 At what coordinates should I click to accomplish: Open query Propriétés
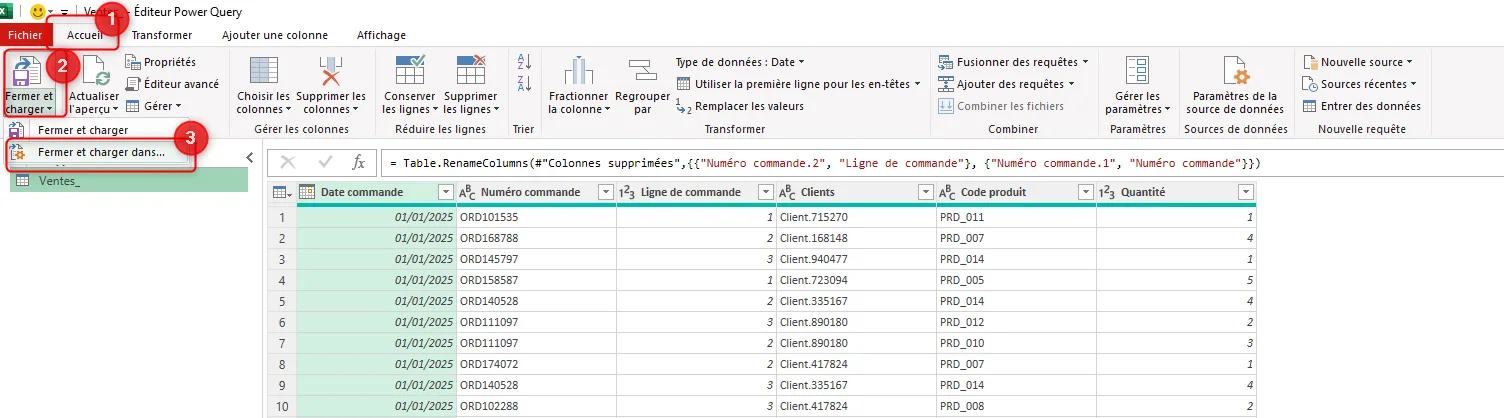click(x=161, y=62)
